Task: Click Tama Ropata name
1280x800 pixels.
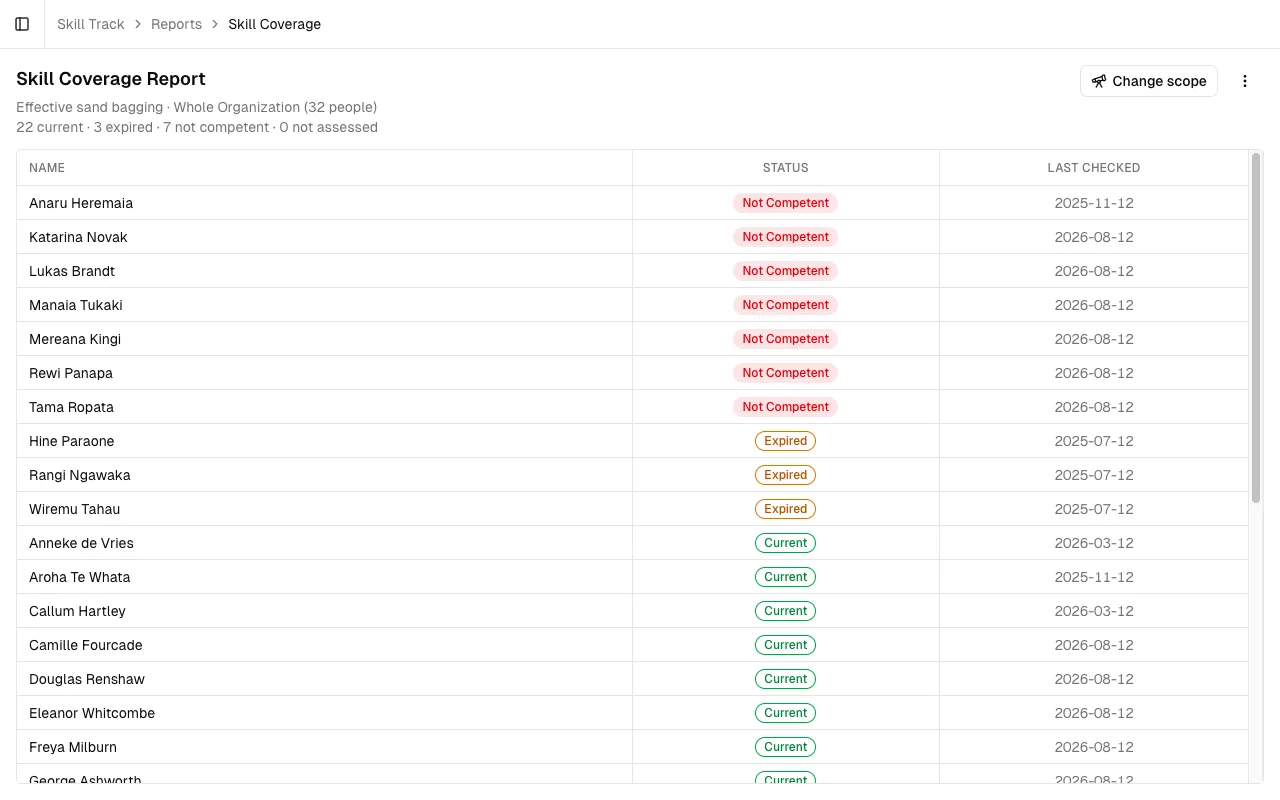Action: [x=71, y=407]
